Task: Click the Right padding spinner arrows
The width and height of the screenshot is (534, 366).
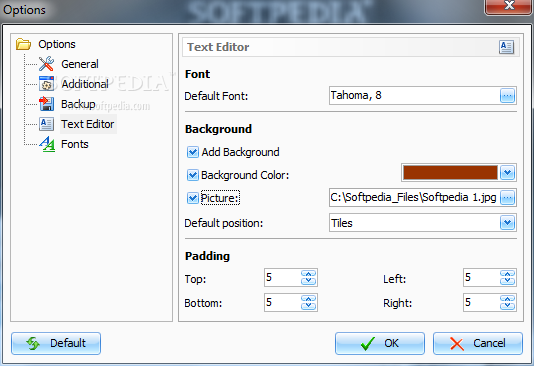Action: [507, 302]
